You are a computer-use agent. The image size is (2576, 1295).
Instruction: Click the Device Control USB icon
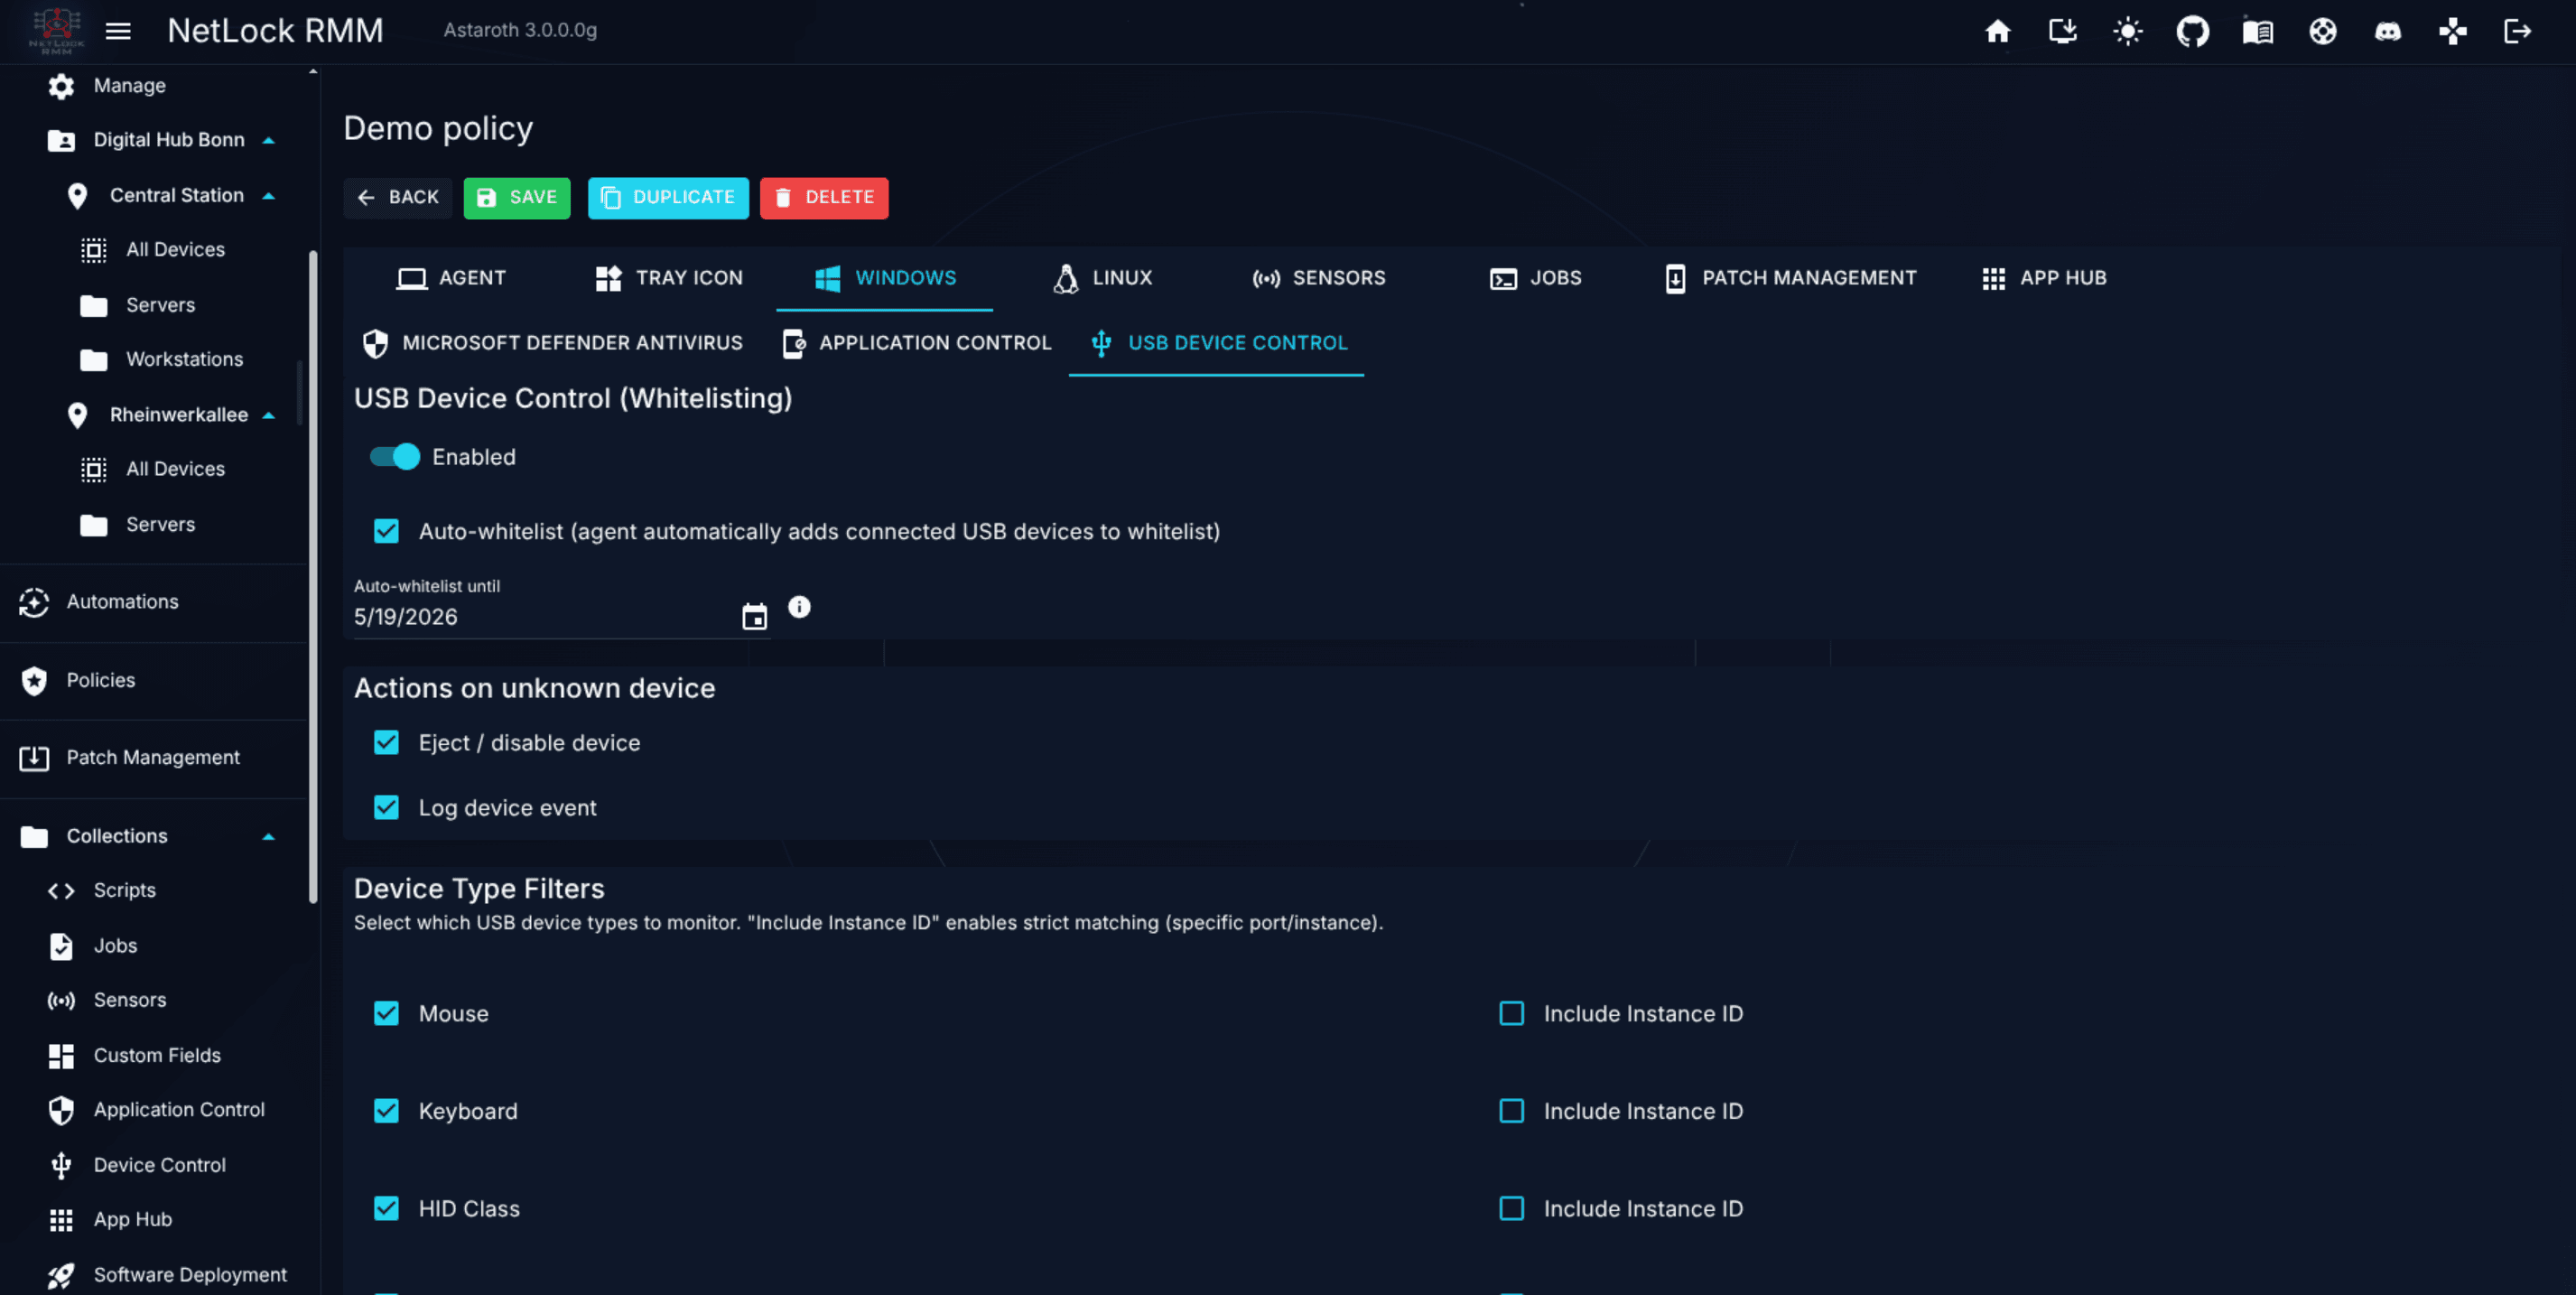(61, 1165)
